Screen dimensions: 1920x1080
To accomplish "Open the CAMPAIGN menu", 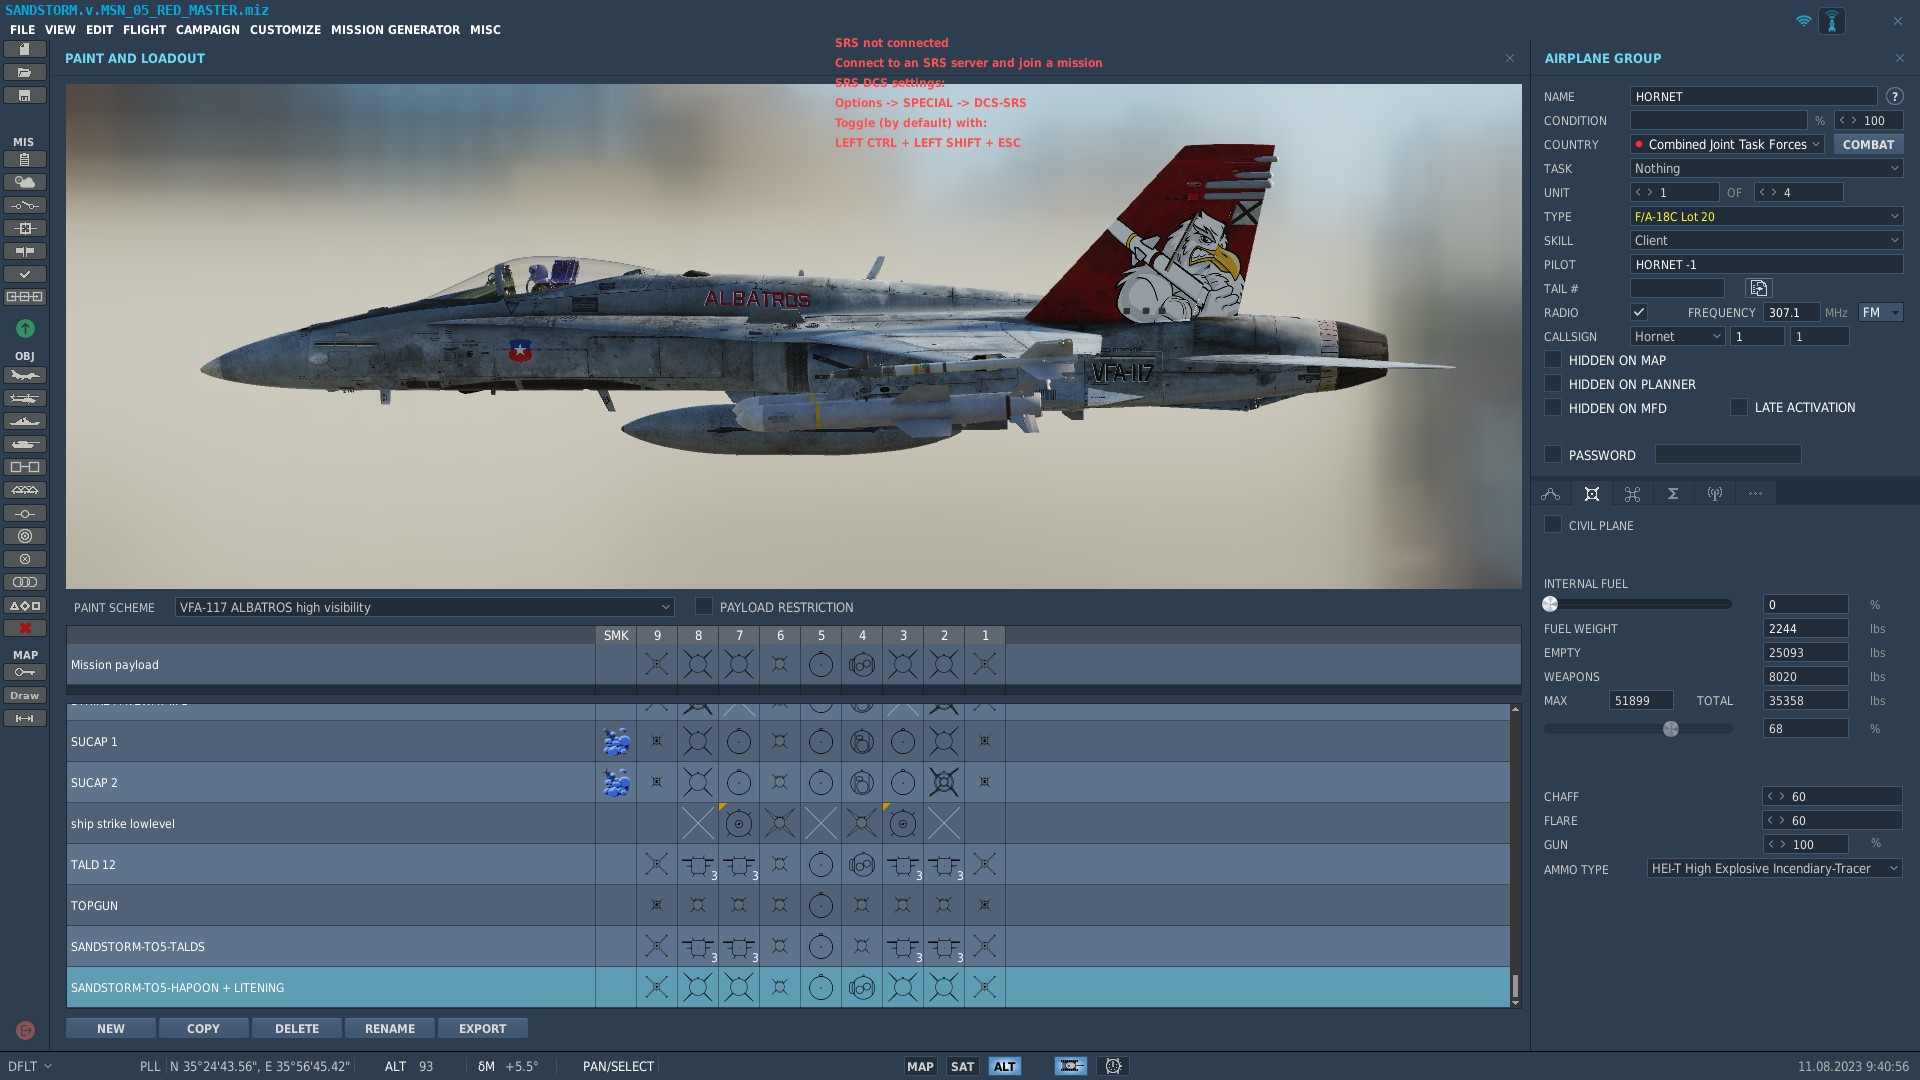I will [207, 30].
